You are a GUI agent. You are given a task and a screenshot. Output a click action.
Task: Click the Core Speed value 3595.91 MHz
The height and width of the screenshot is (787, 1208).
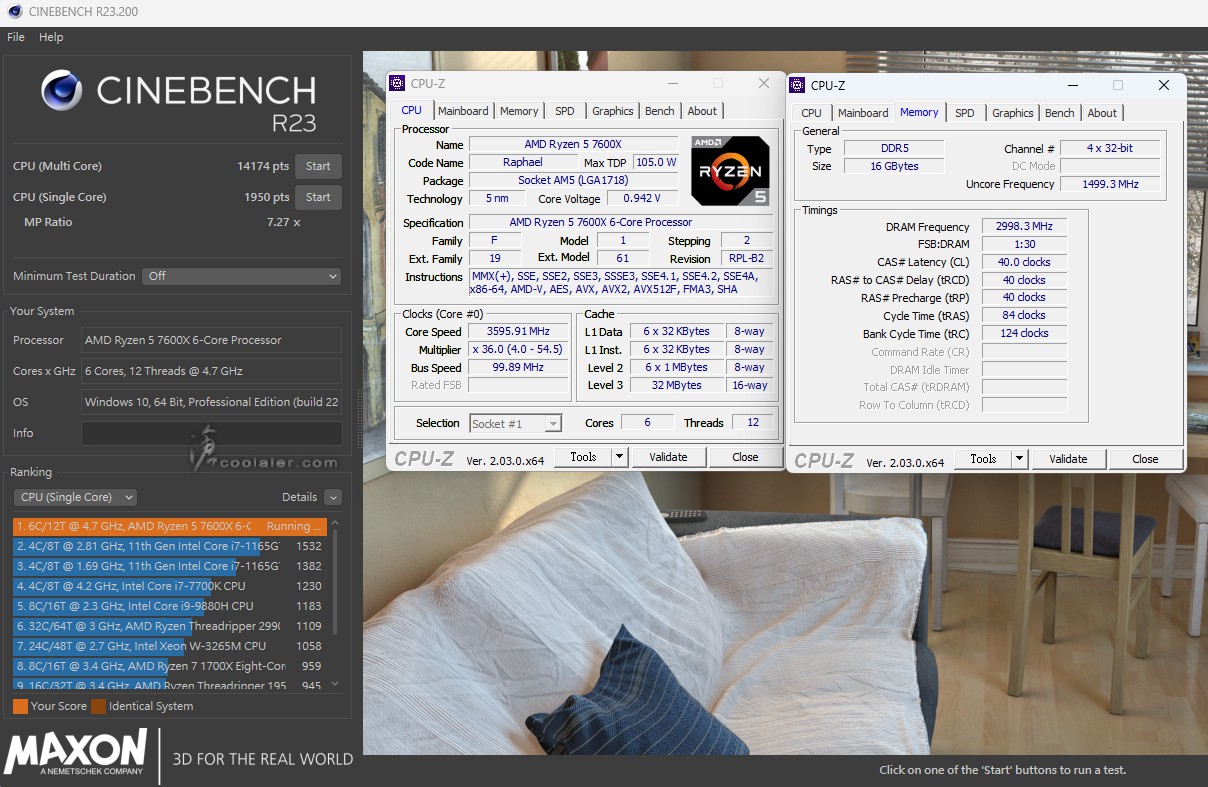(x=520, y=332)
